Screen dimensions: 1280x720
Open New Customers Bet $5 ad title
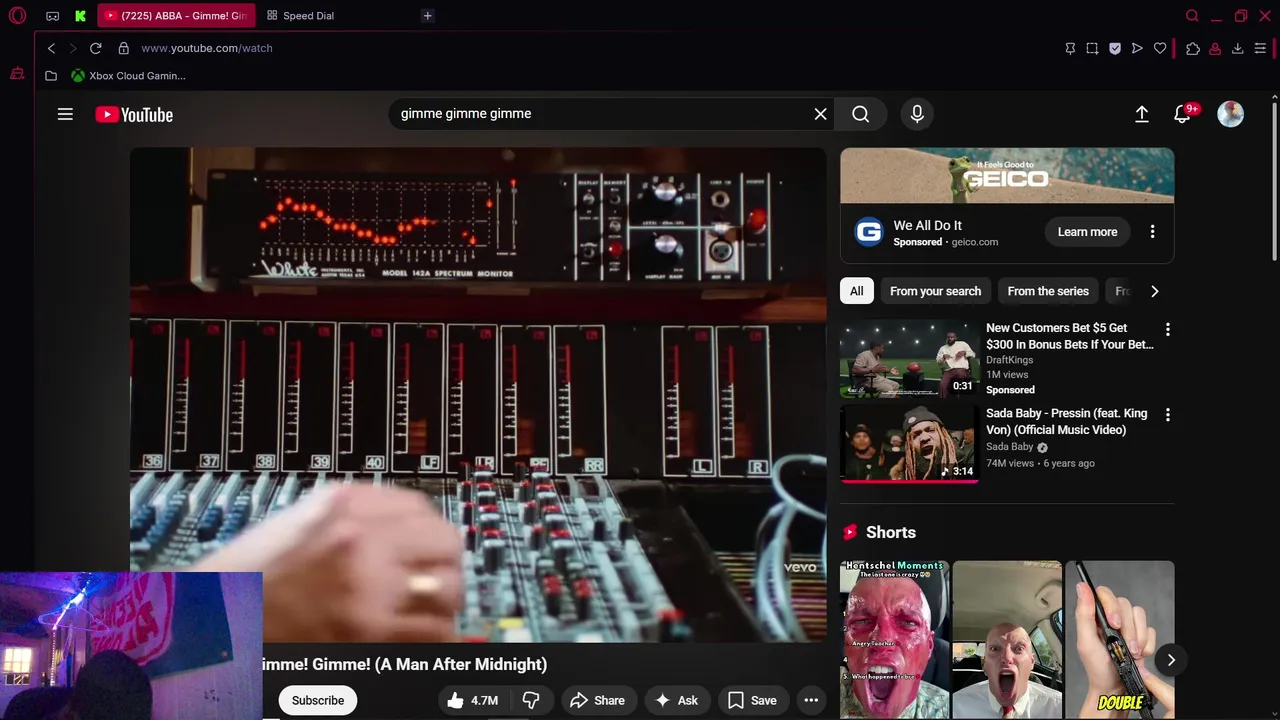(x=1069, y=336)
